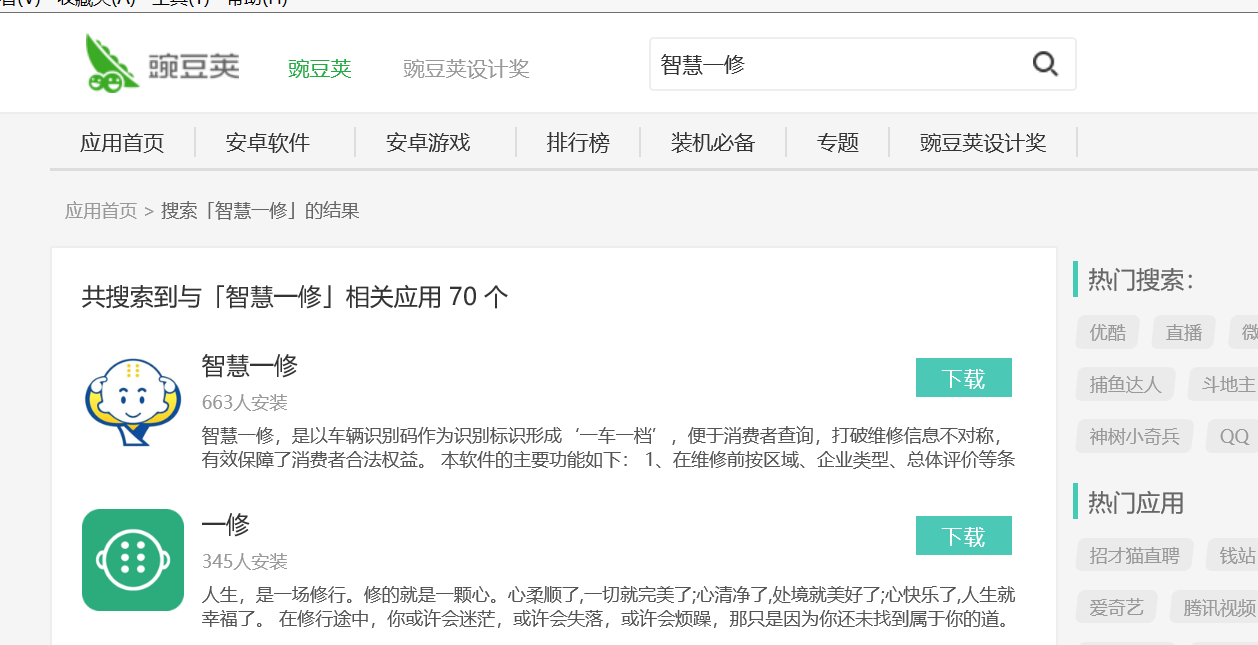Open 豌豆荚设计奖 in the navigation bar
1258x645 pixels.
983,143
